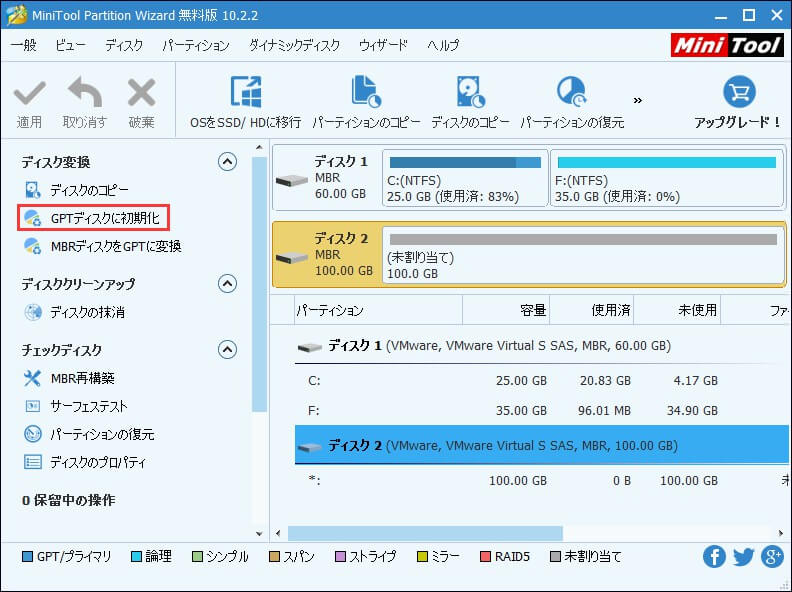This screenshot has height=592, width=792.
Task: Click the sidebar scroll up arrow
Action: [x=259, y=147]
